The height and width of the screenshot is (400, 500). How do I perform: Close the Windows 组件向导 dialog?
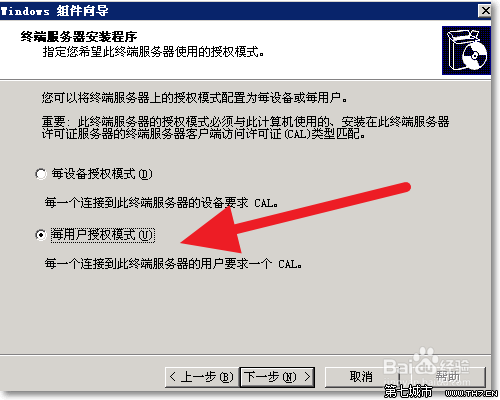click(x=485, y=11)
